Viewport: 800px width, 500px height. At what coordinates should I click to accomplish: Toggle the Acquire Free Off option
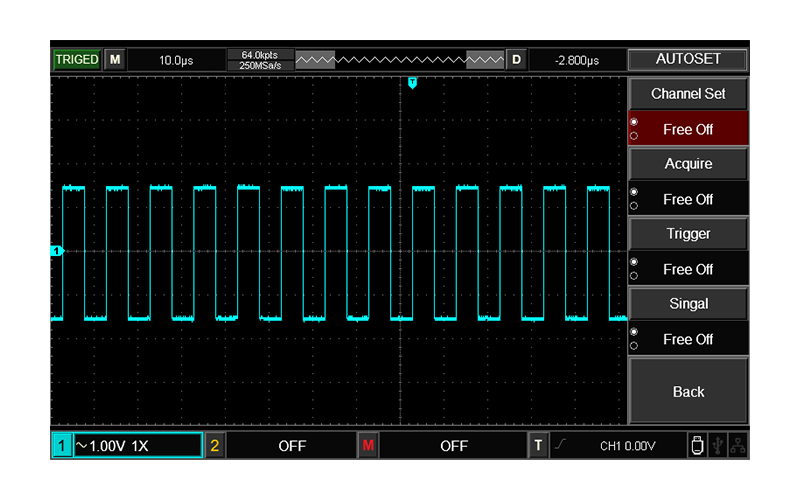[x=688, y=199]
